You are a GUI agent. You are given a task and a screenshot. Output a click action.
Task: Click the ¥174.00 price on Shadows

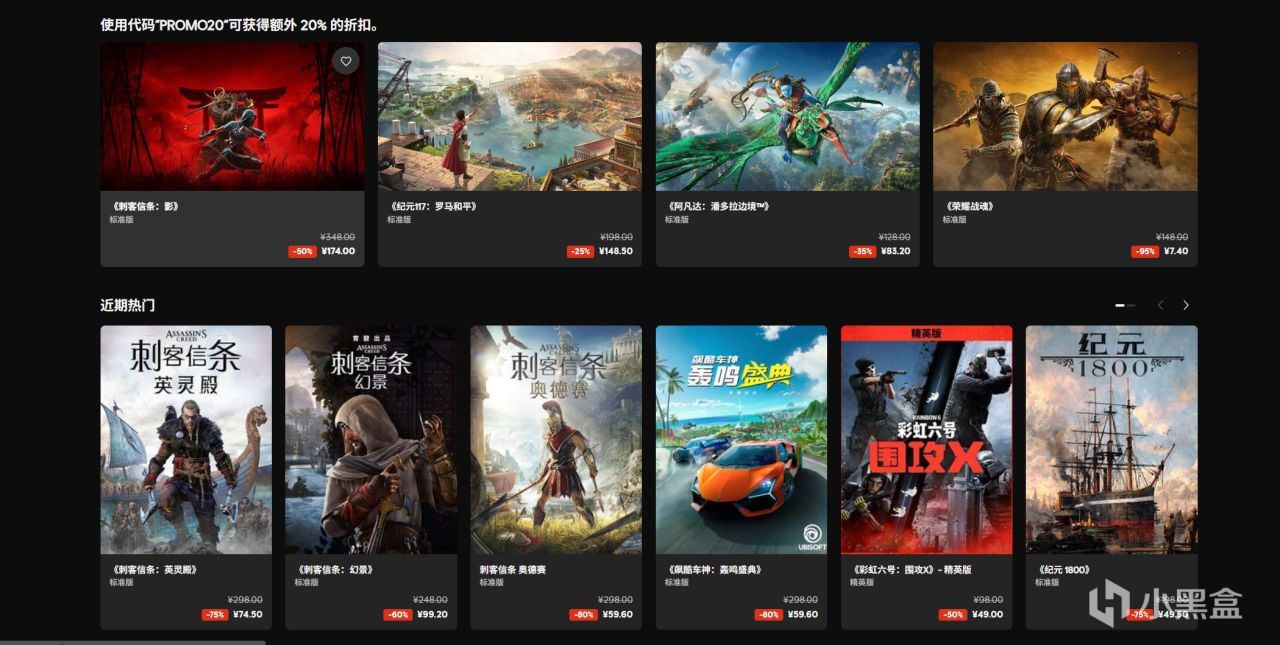click(338, 251)
